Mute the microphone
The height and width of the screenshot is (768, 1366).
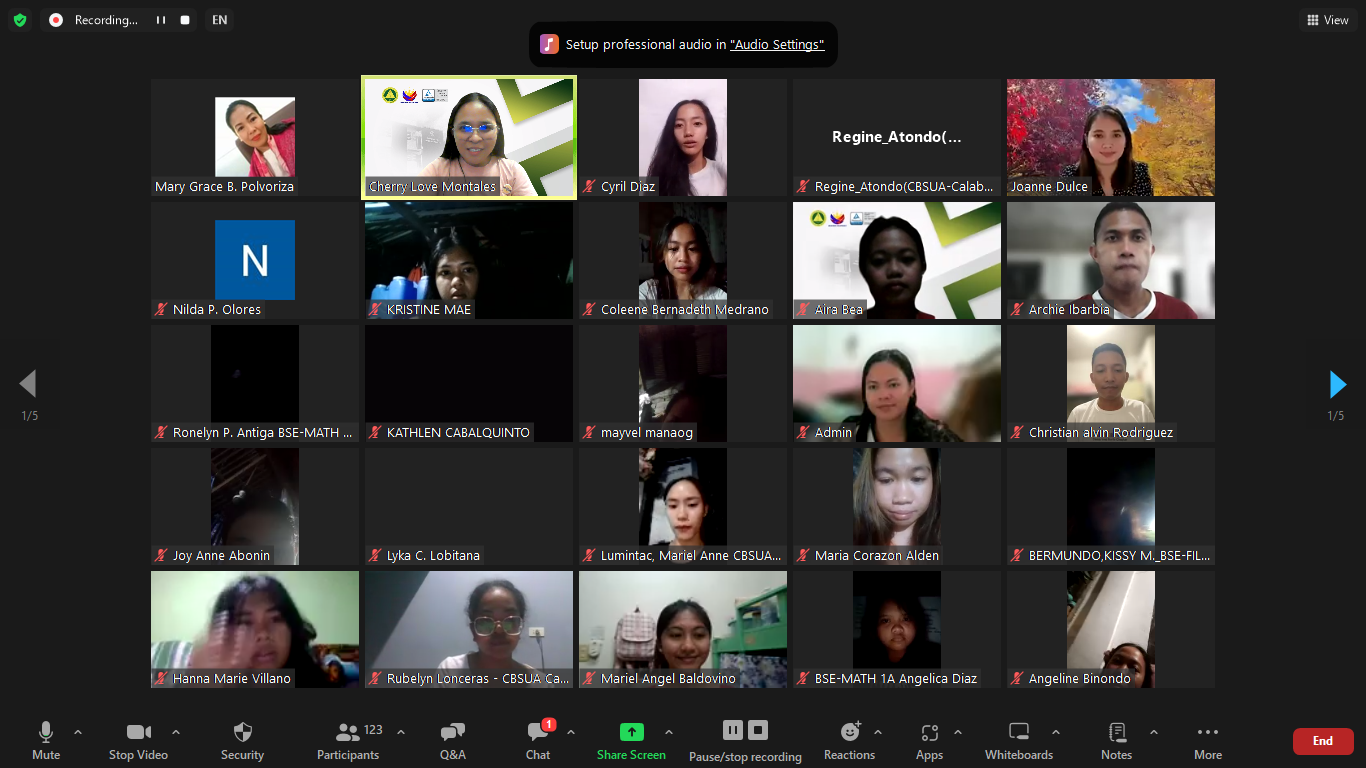(x=46, y=740)
